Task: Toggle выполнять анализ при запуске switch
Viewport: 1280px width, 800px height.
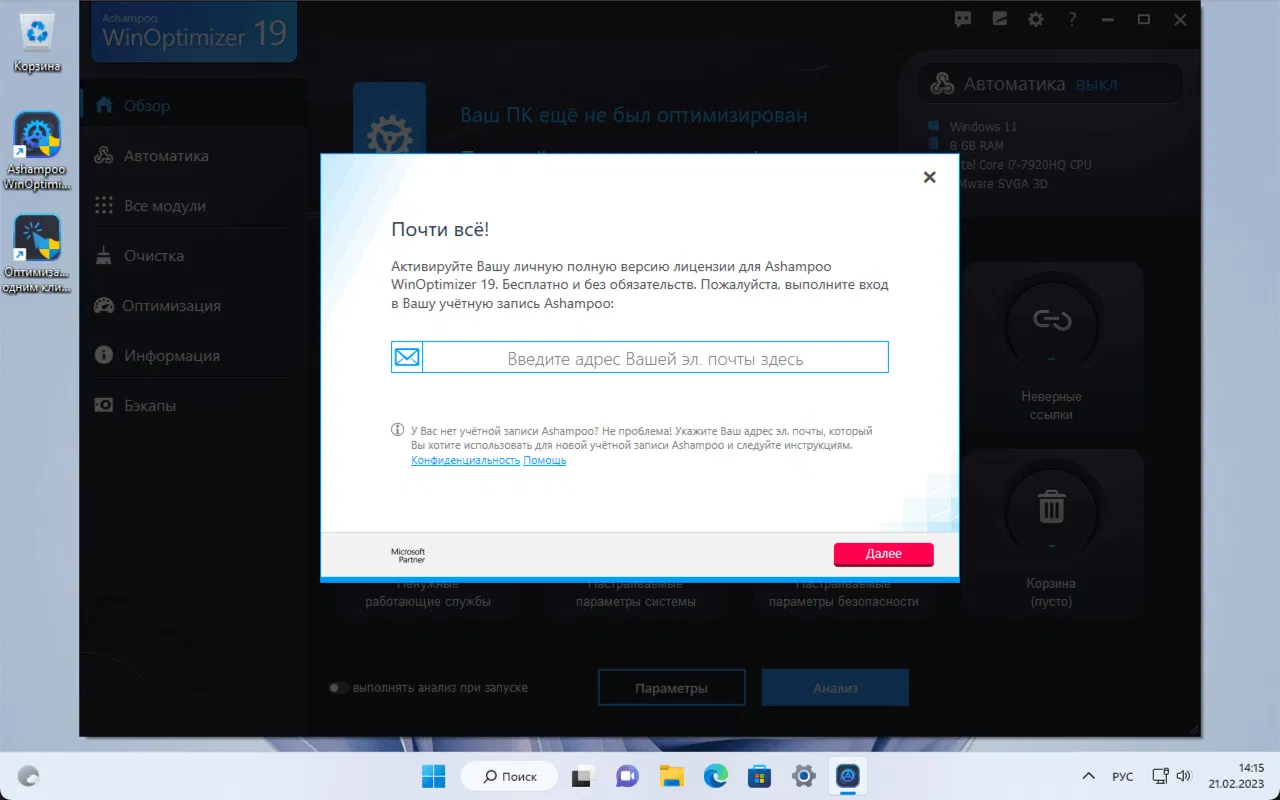Action: coord(339,688)
